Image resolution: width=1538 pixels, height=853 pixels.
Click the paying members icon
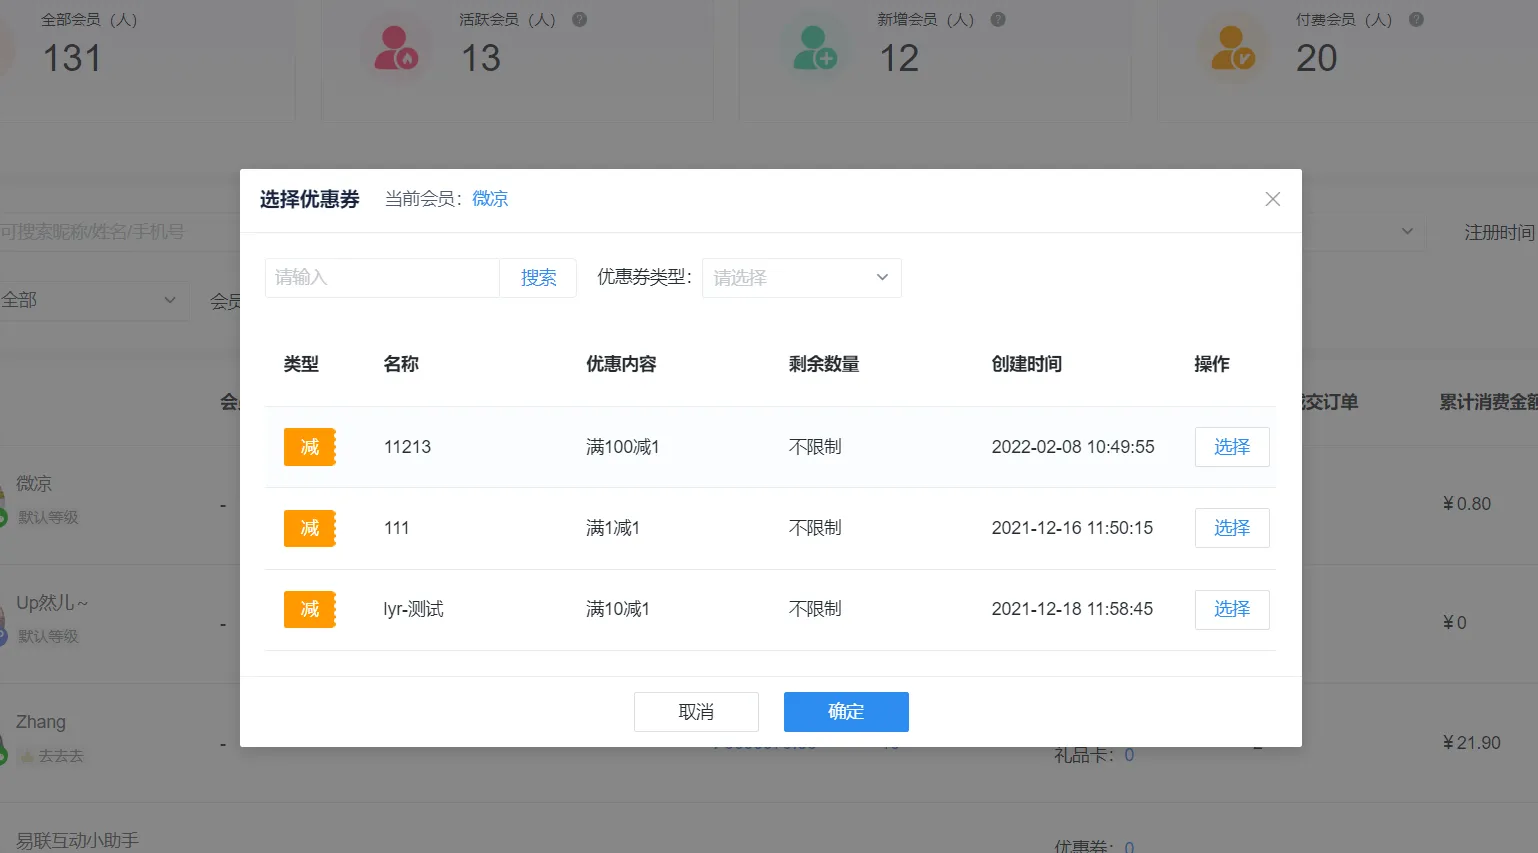coord(1232,48)
